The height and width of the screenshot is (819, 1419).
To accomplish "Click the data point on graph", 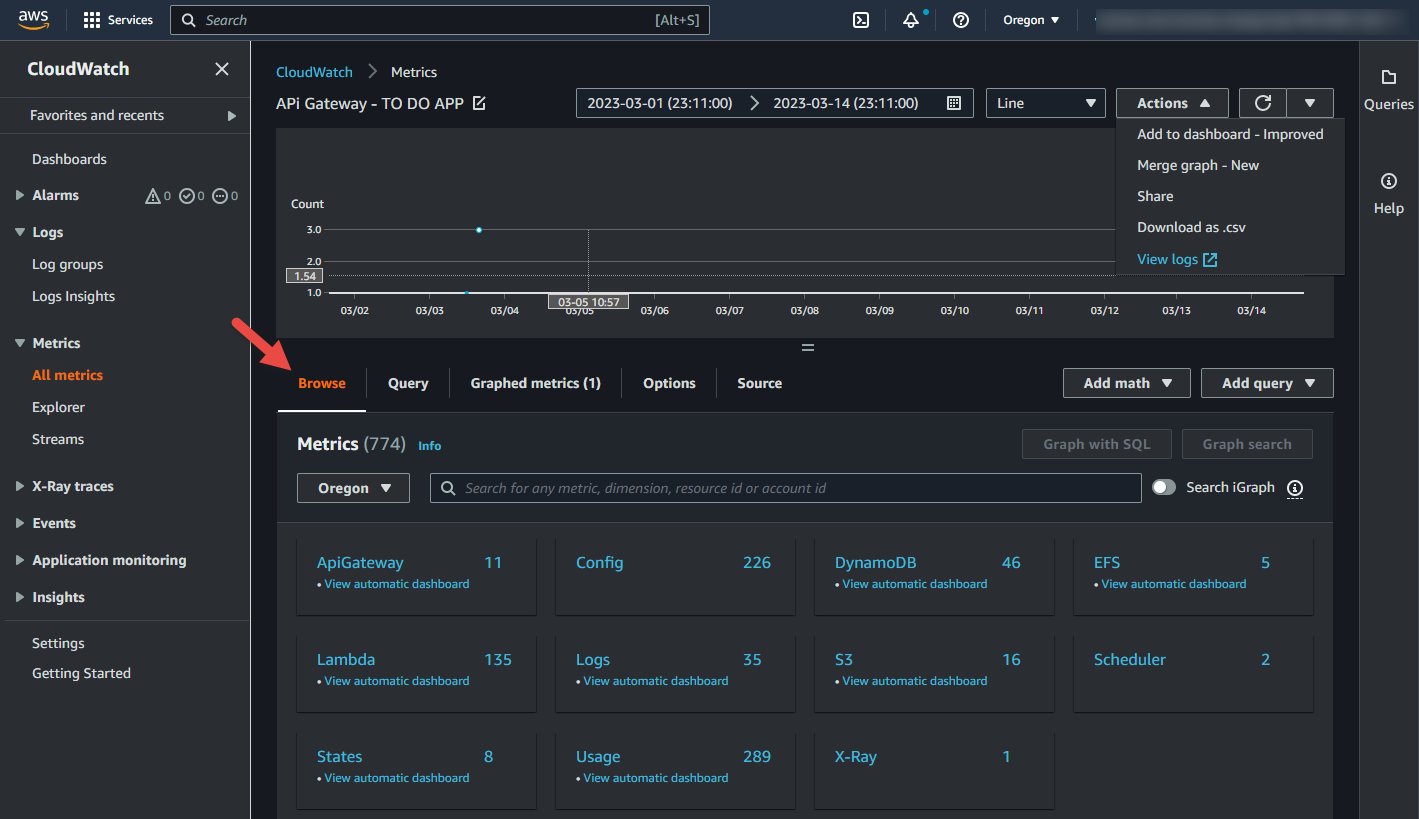I will pyautogui.click(x=479, y=230).
